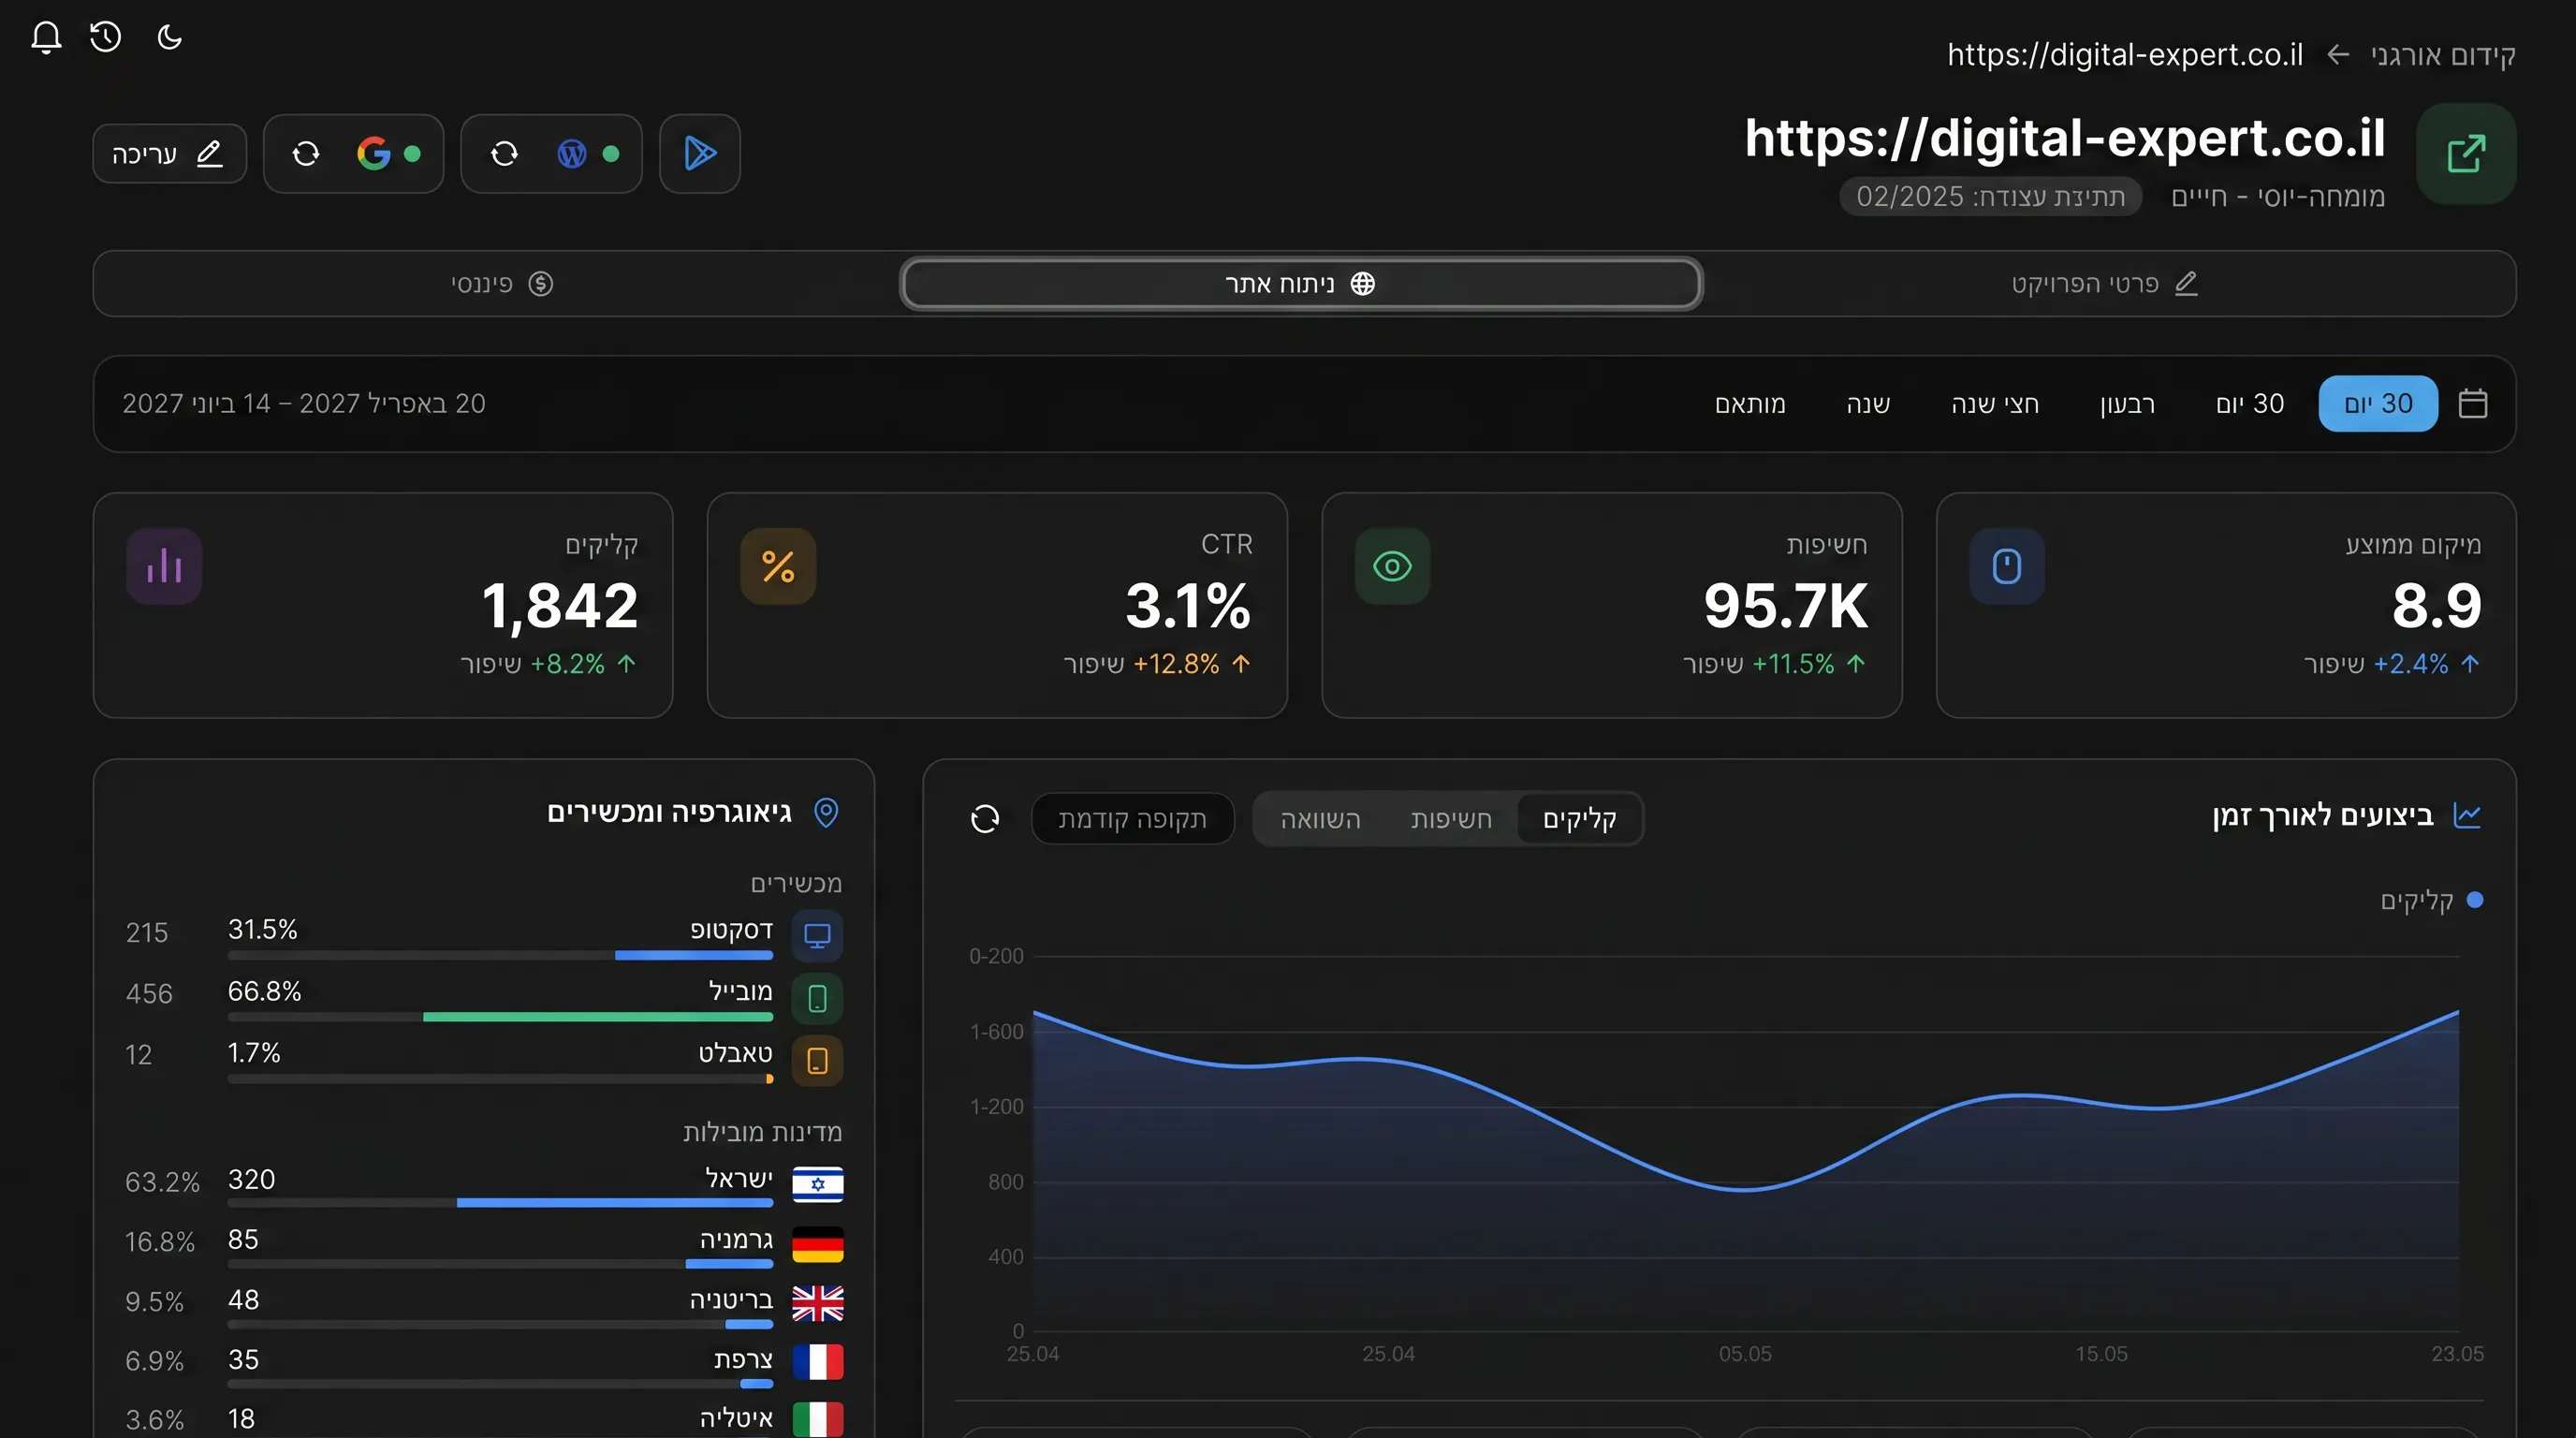Screen dimensions: 2576x1438
Task: Refresh the Google connection sync icon
Action: tap(306, 154)
